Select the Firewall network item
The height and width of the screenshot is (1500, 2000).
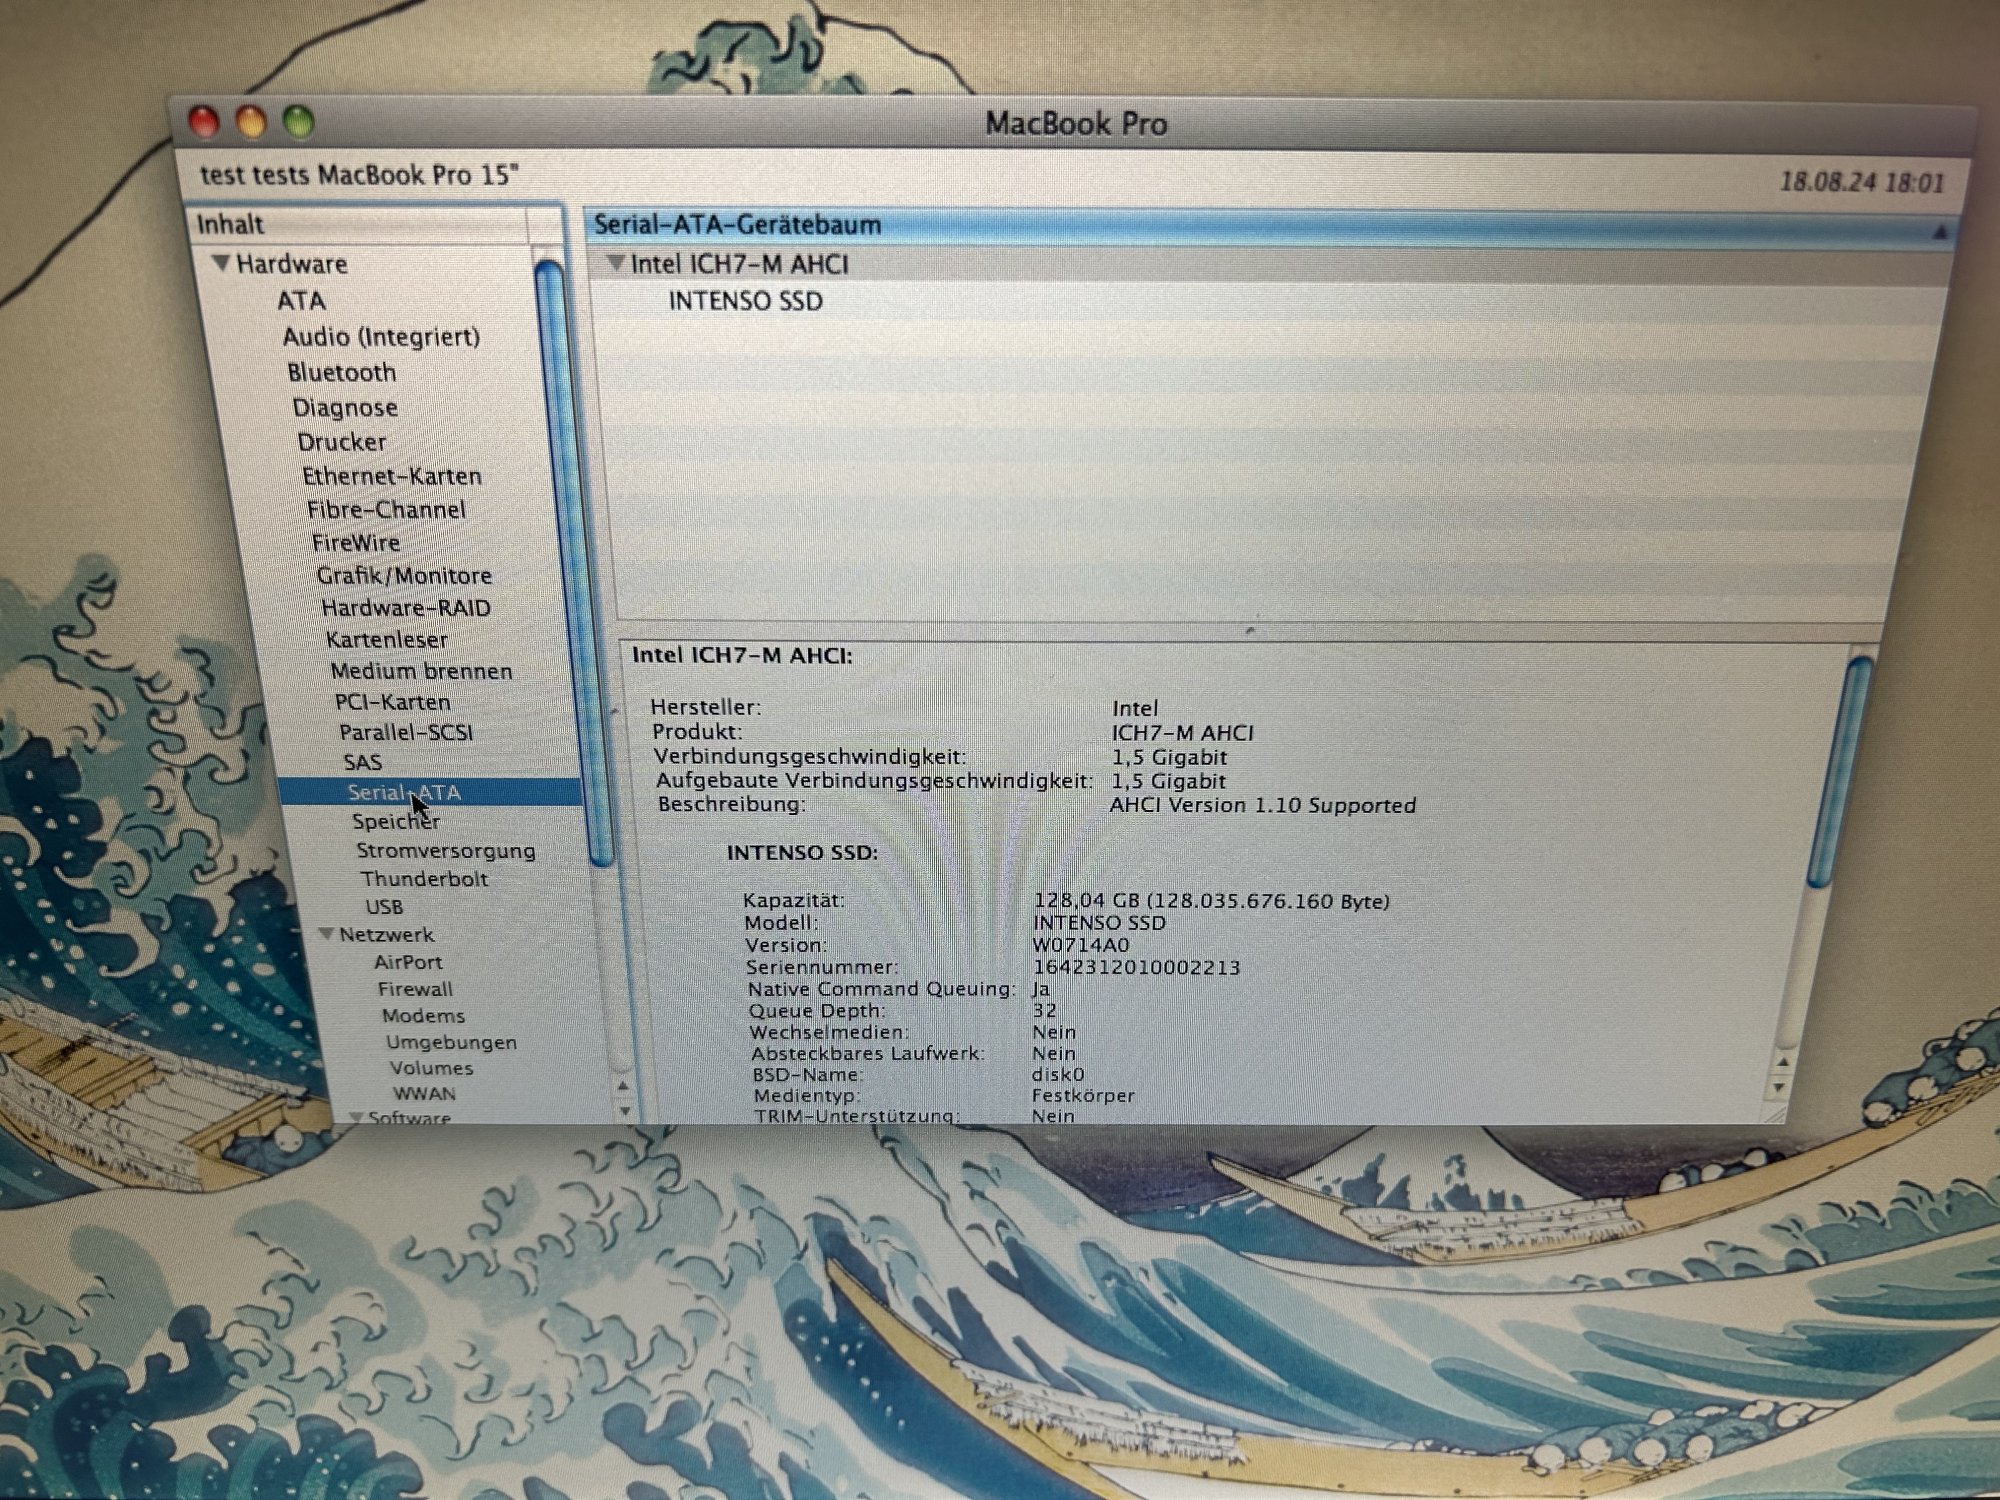(415, 989)
